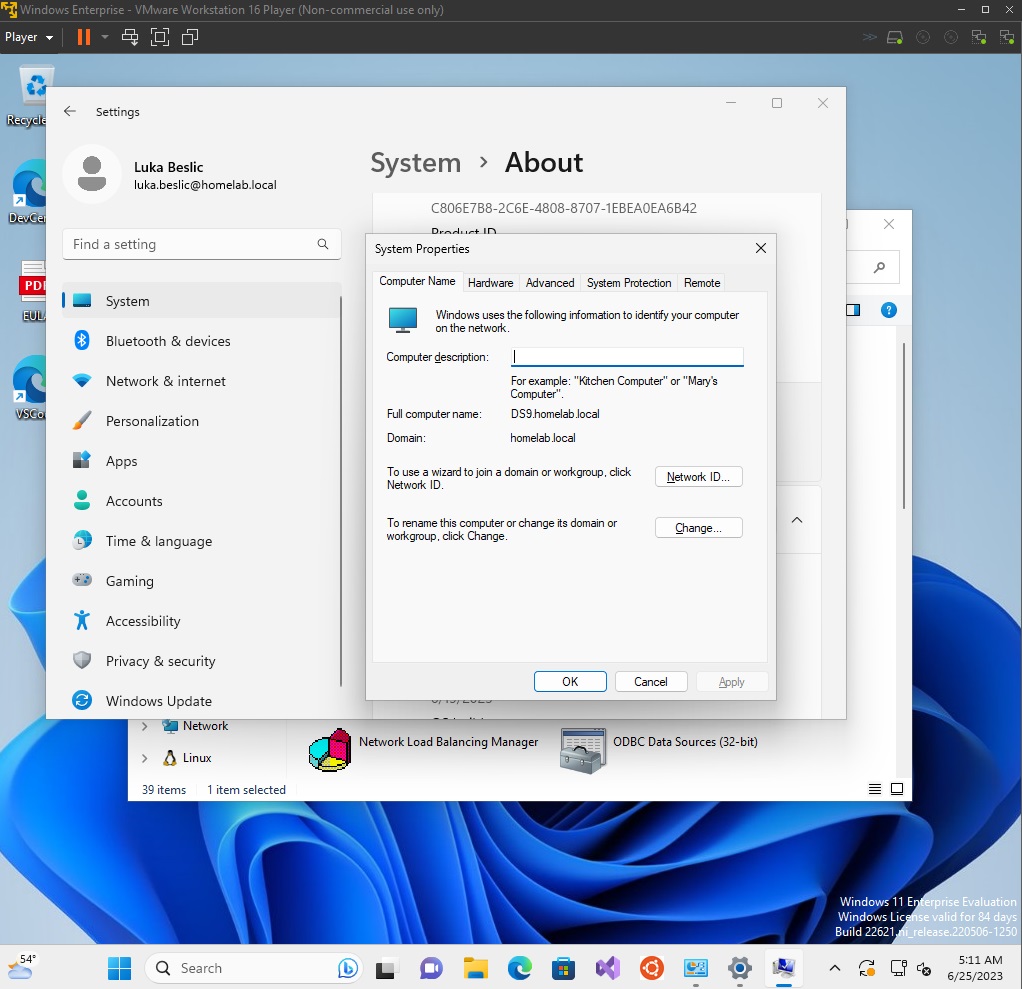This screenshot has height=989, width=1022.
Task: Open Bluetooth & devices settings
Action: point(201,341)
